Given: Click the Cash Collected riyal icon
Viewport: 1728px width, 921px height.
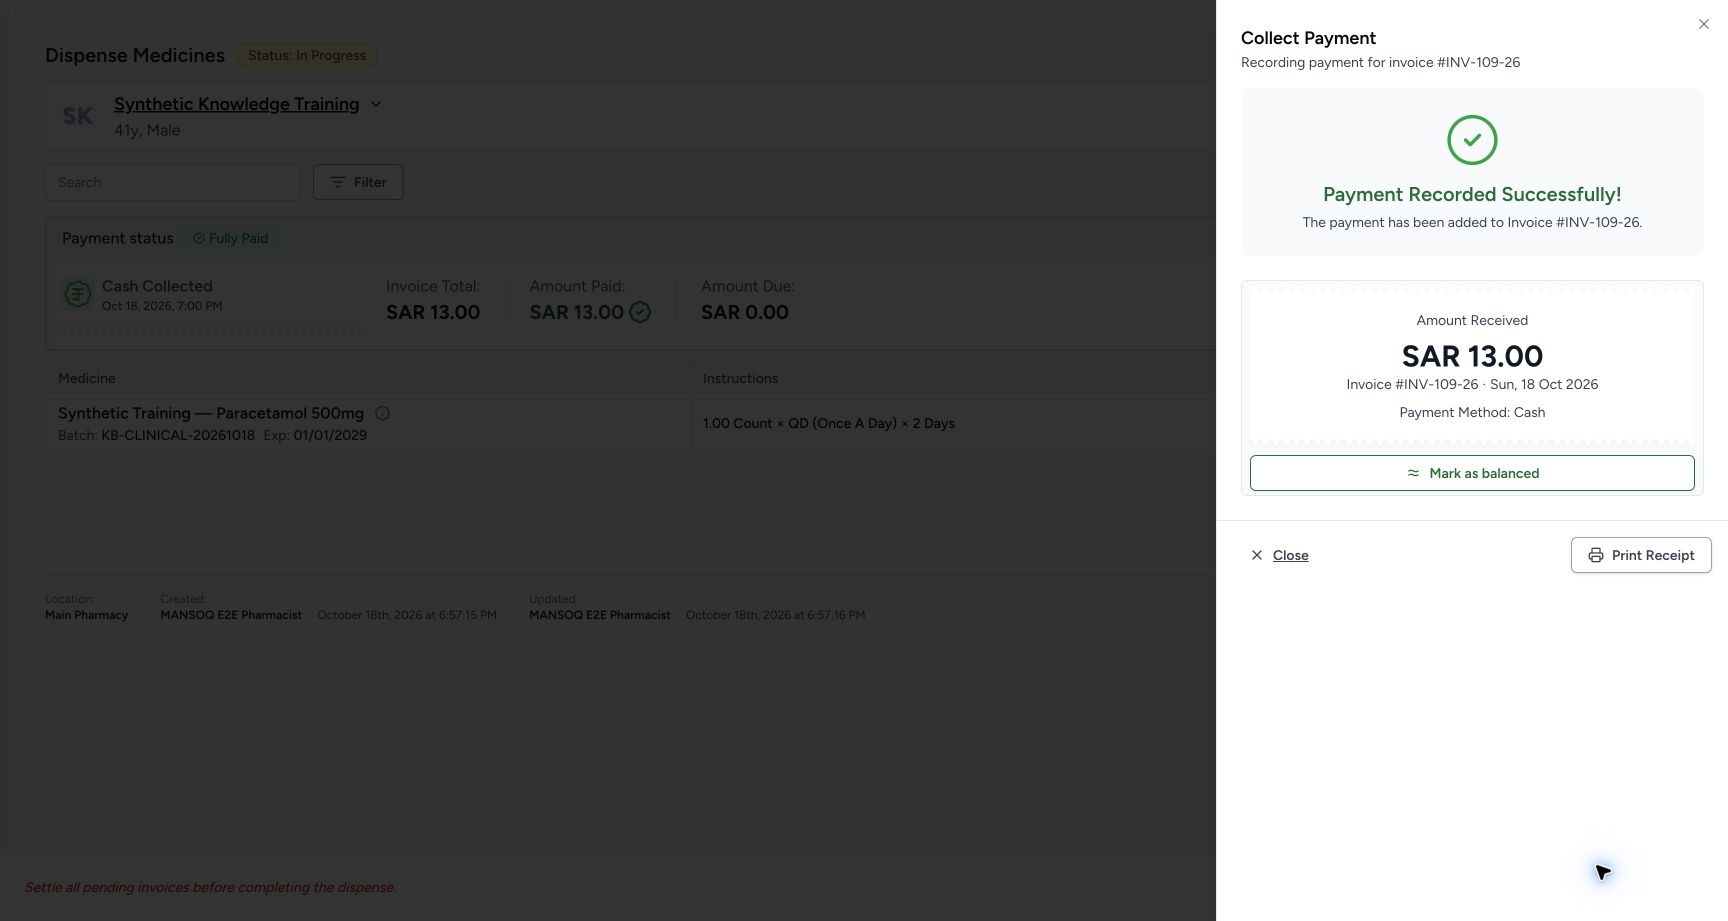Looking at the screenshot, I should coord(78,294).
